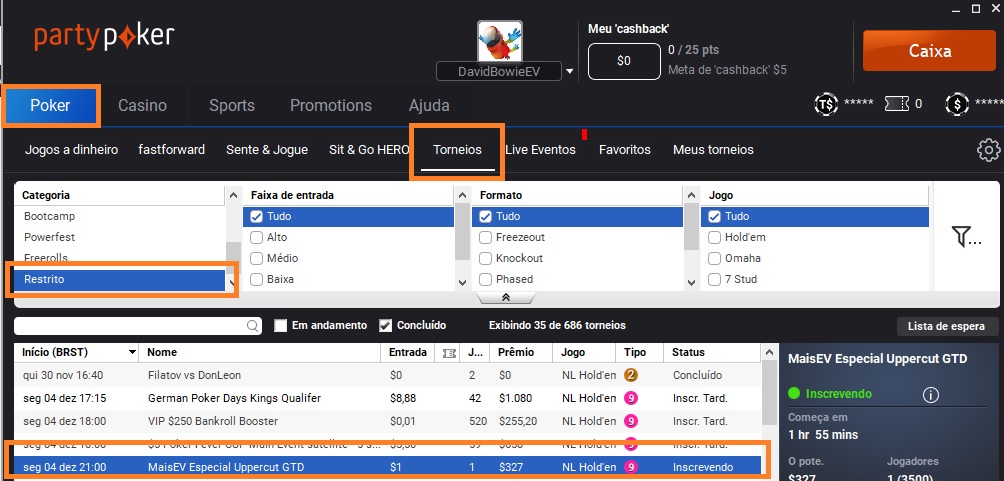
Task: Select Sit & Go HERO tab
Action: coord(369,150)
